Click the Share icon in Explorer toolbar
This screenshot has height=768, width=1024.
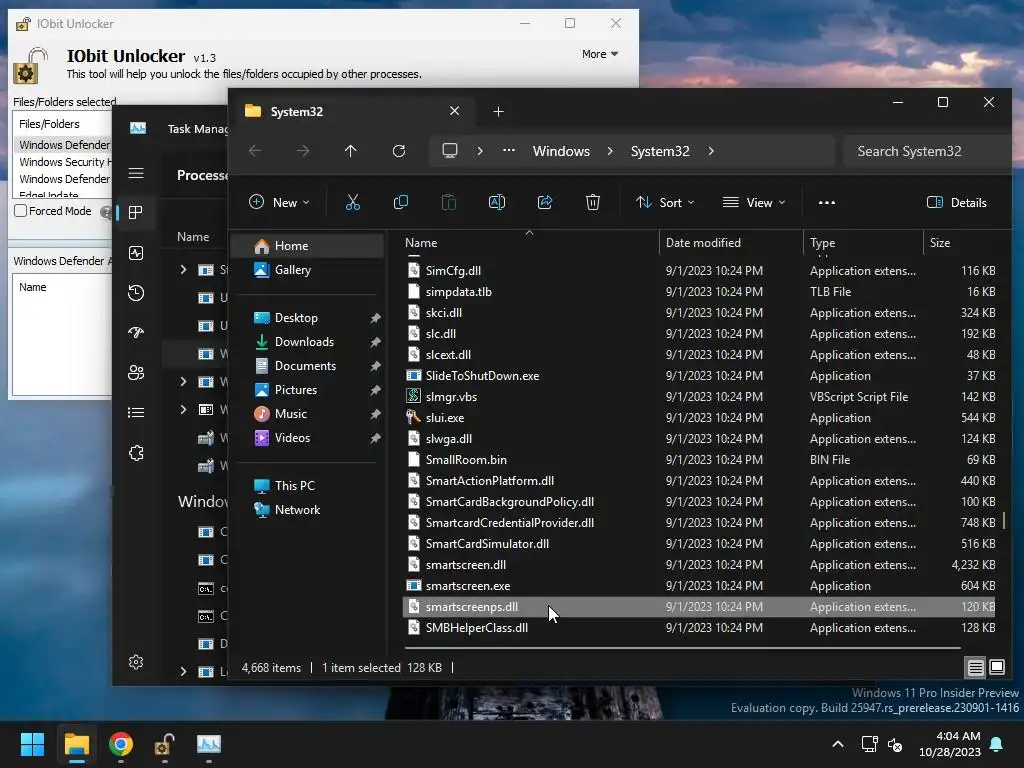click(x=545, y=202)
